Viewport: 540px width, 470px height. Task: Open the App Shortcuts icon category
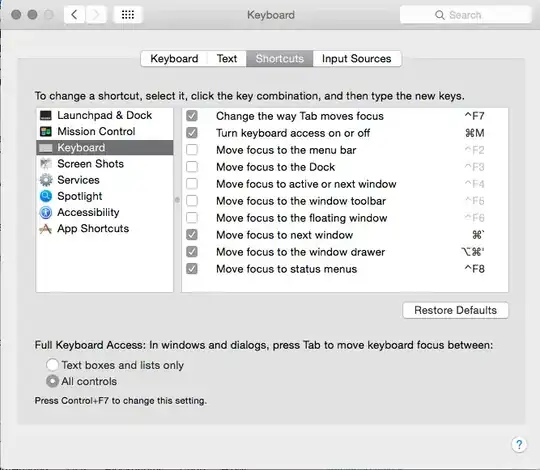coord(45,229)
